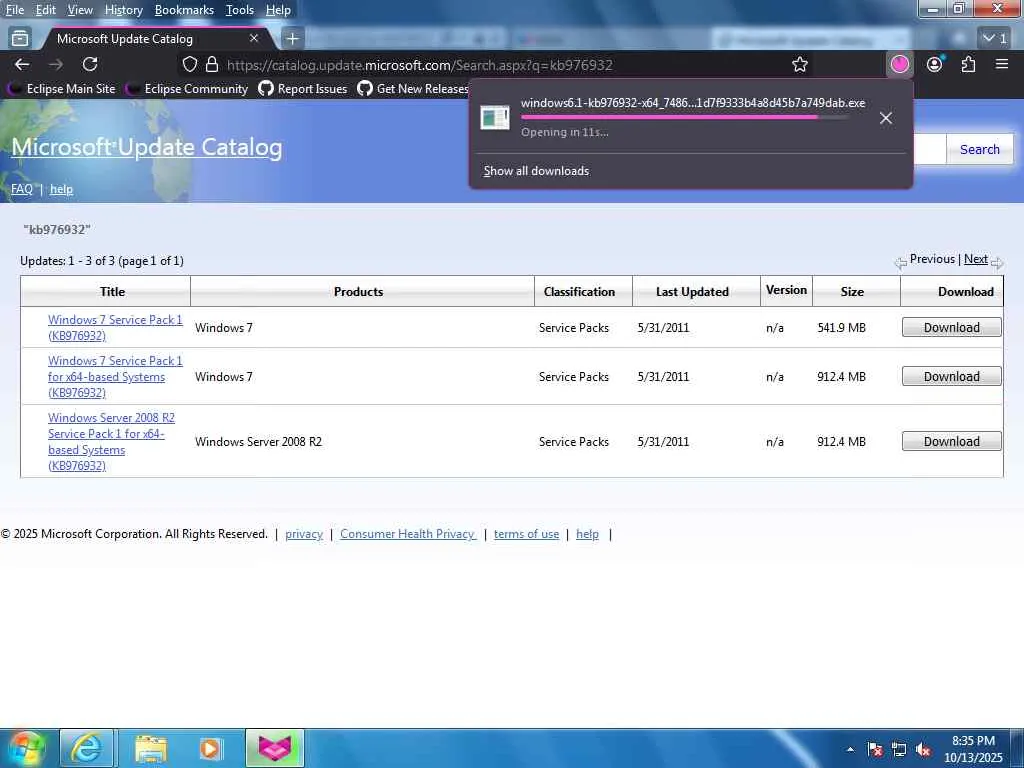Click the Microsoft Update Catalog heading link
The width and height of the screenshot is (1024, 768).
pos(147,147)
